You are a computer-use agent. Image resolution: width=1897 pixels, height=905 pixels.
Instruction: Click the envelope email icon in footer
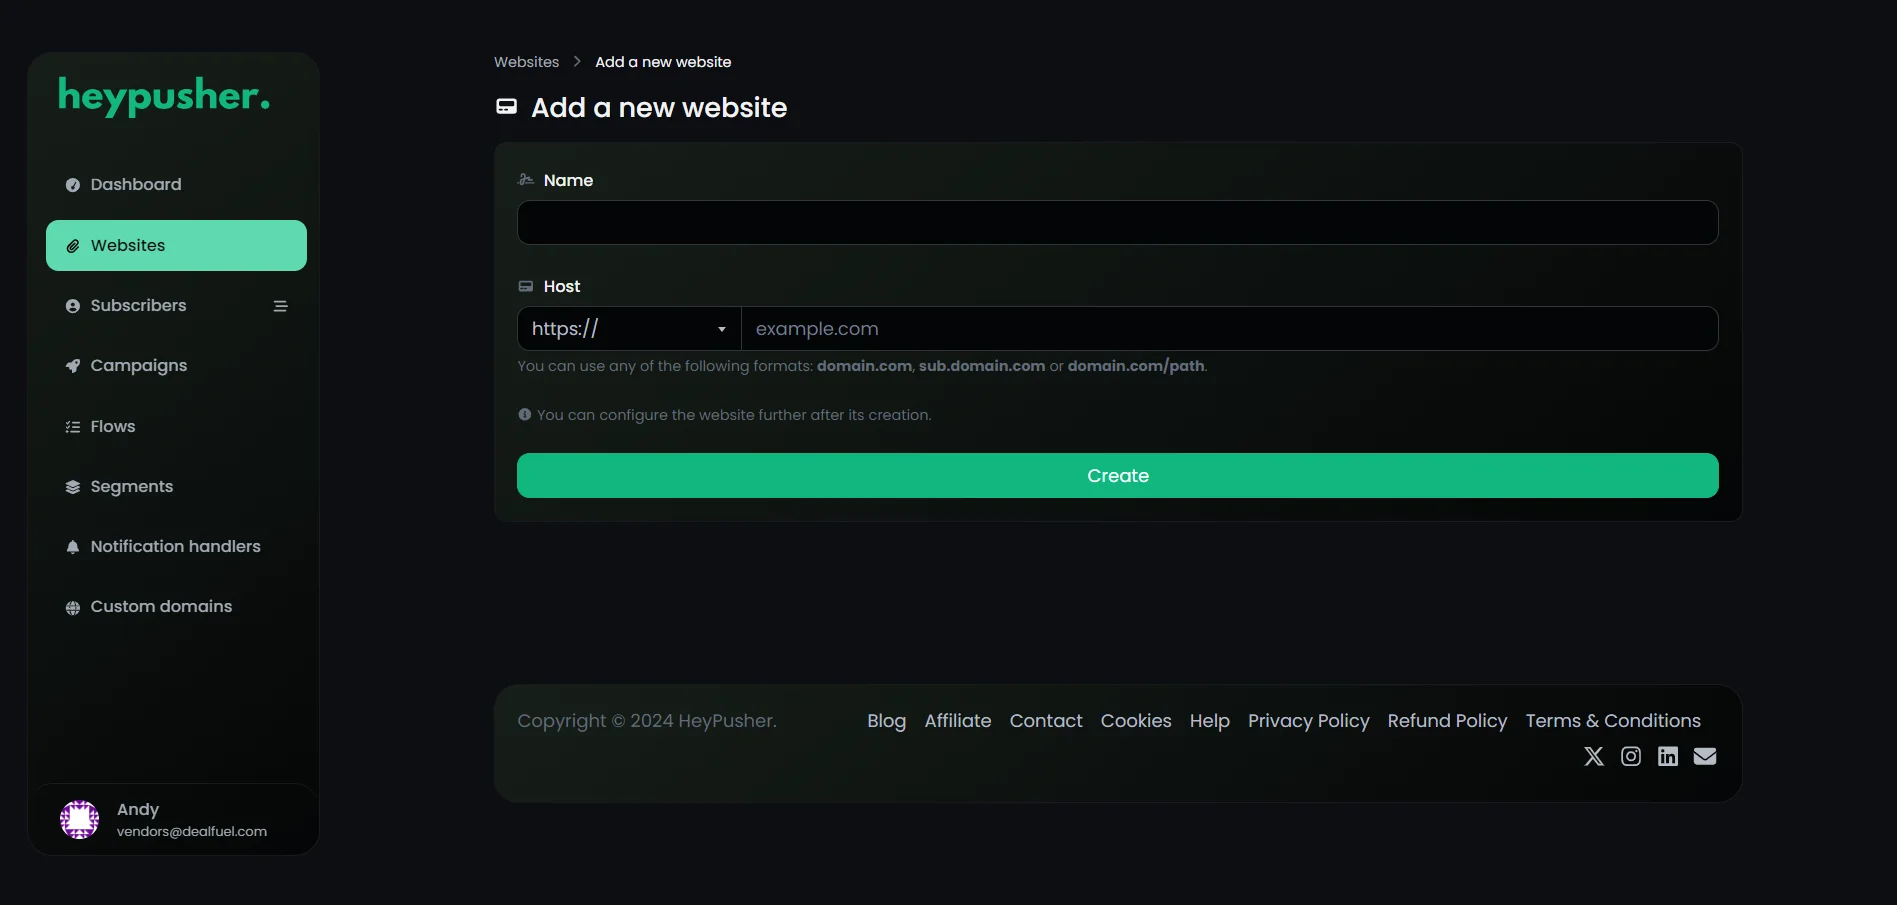click(x=1705, y=756)
